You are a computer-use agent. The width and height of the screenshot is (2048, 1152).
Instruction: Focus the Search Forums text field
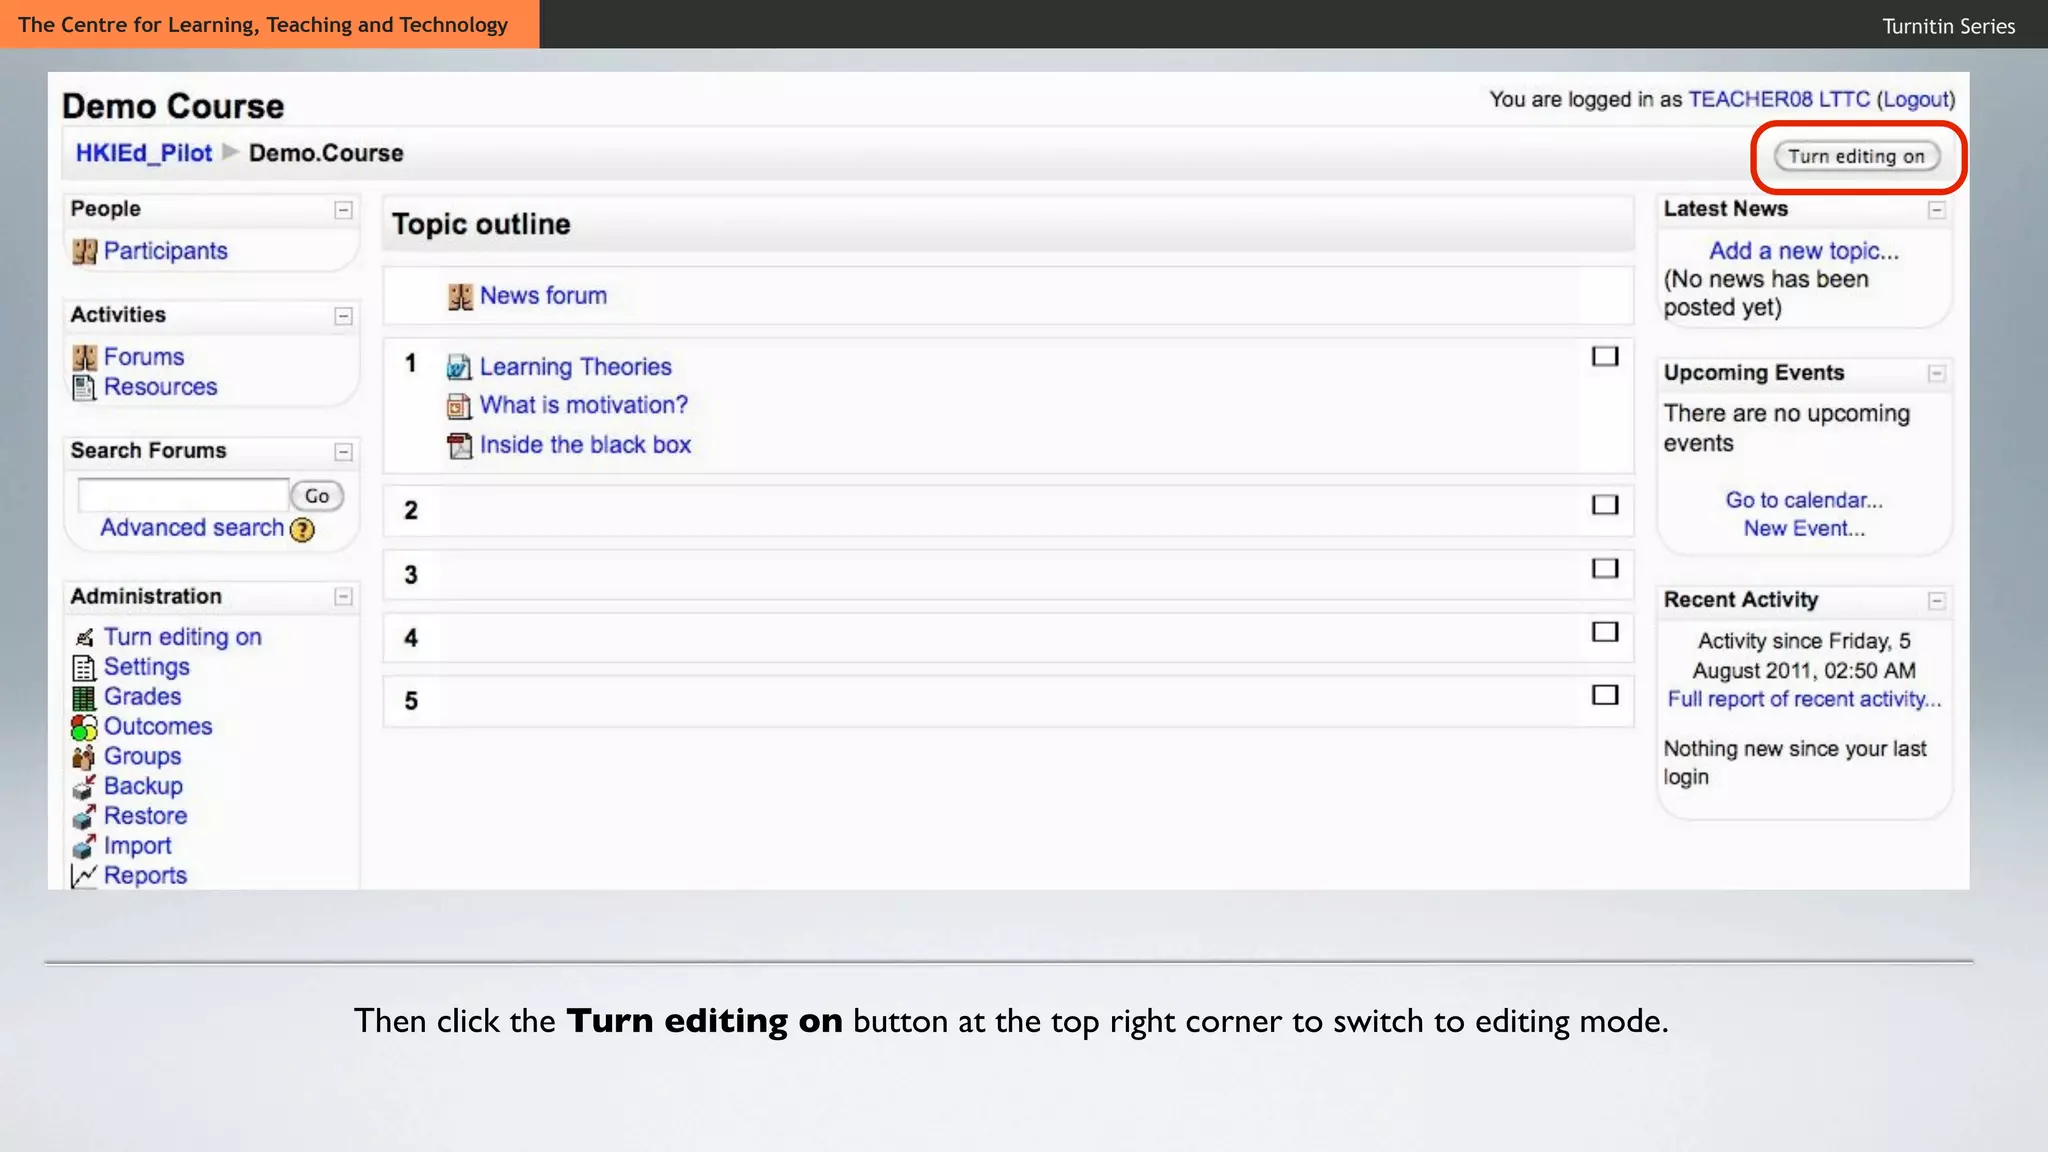(183, 495)
